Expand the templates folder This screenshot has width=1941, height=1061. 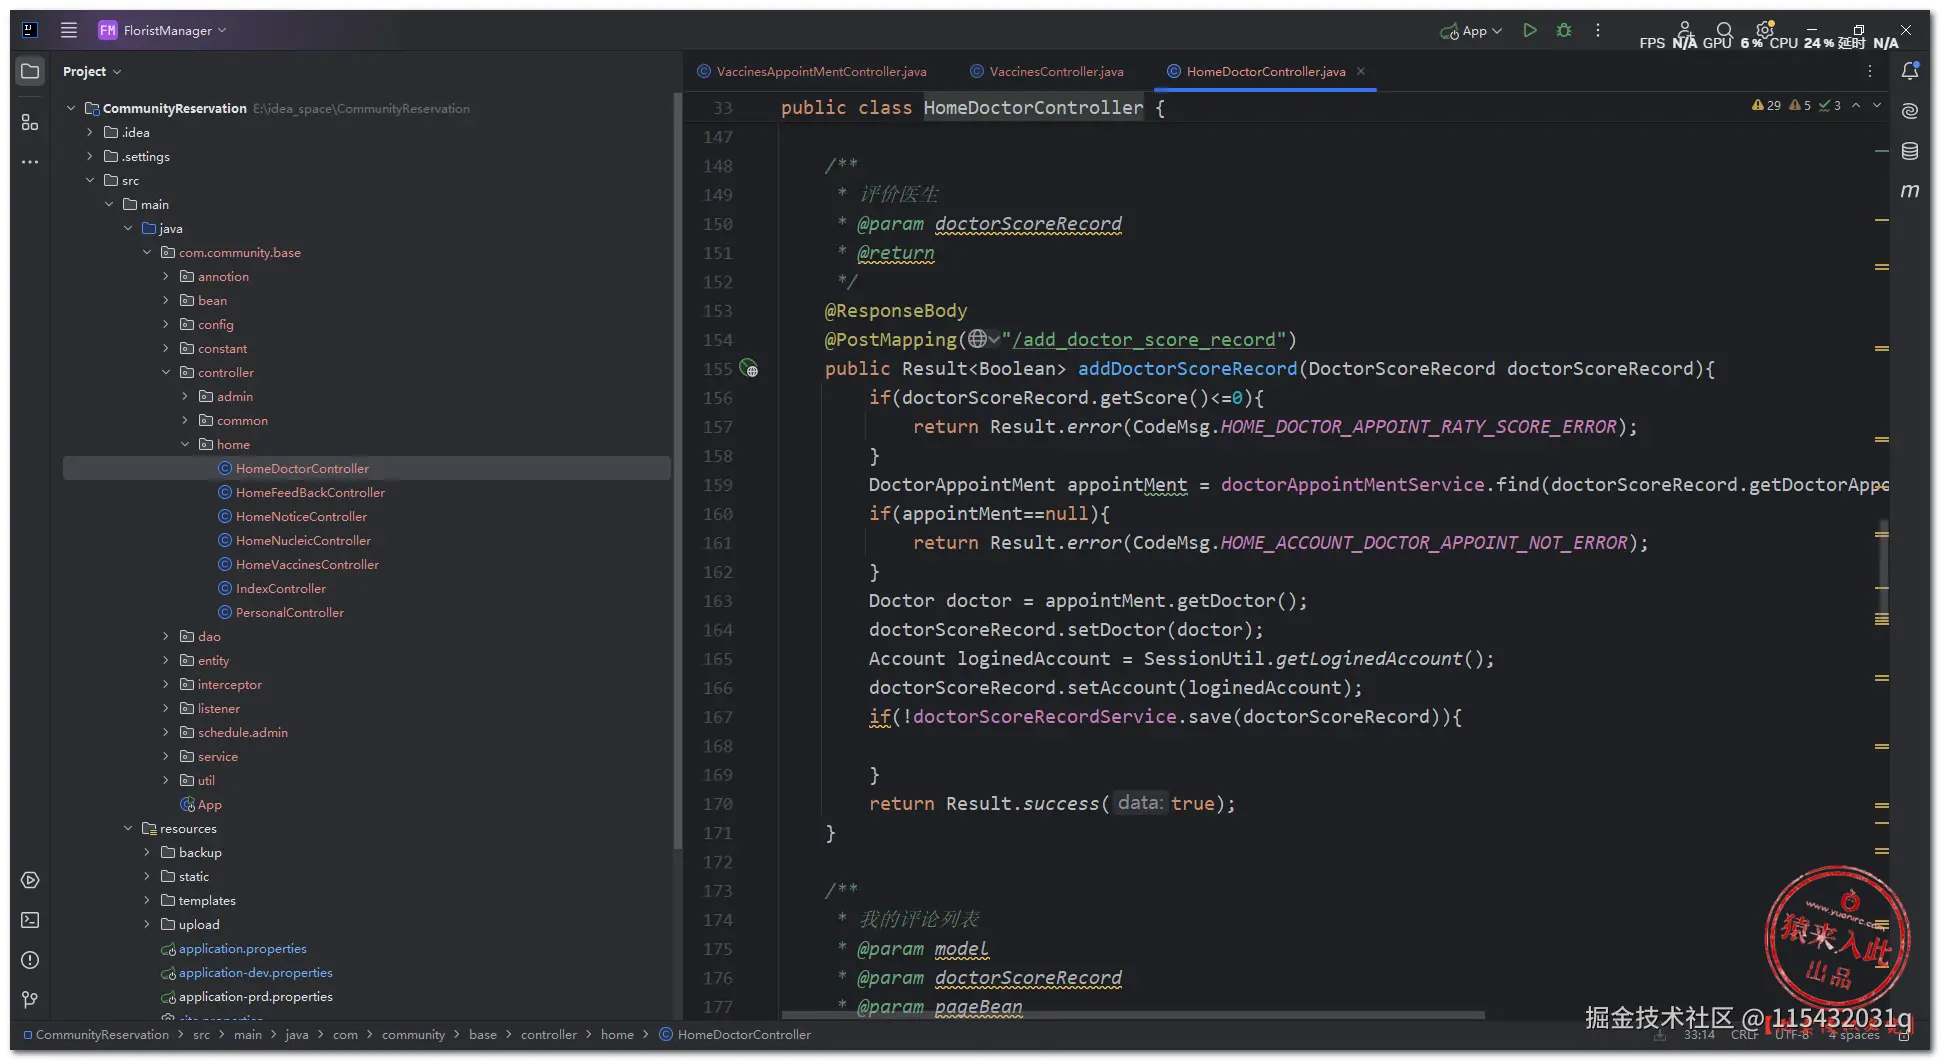(147, 900)
